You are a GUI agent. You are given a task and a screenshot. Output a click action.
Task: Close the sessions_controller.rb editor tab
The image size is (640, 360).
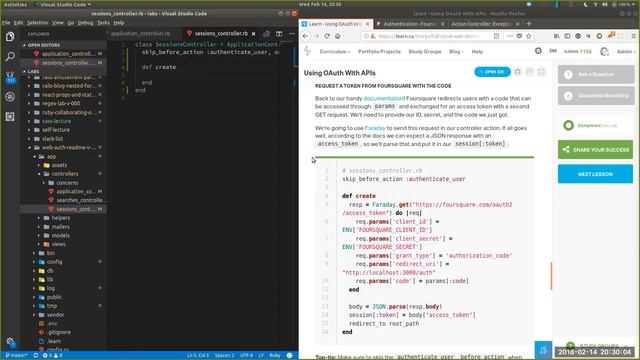(x=253, y=33)
